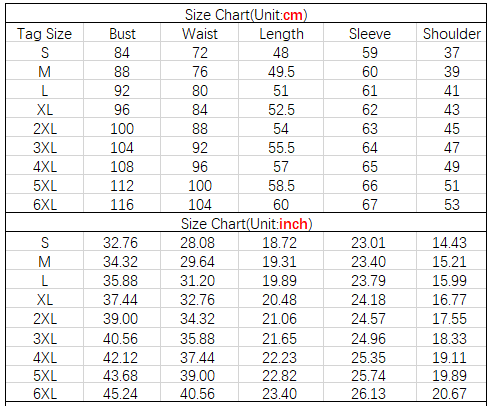Select the Bust column header
The image size is (491, 406).
tap(122, 34)
